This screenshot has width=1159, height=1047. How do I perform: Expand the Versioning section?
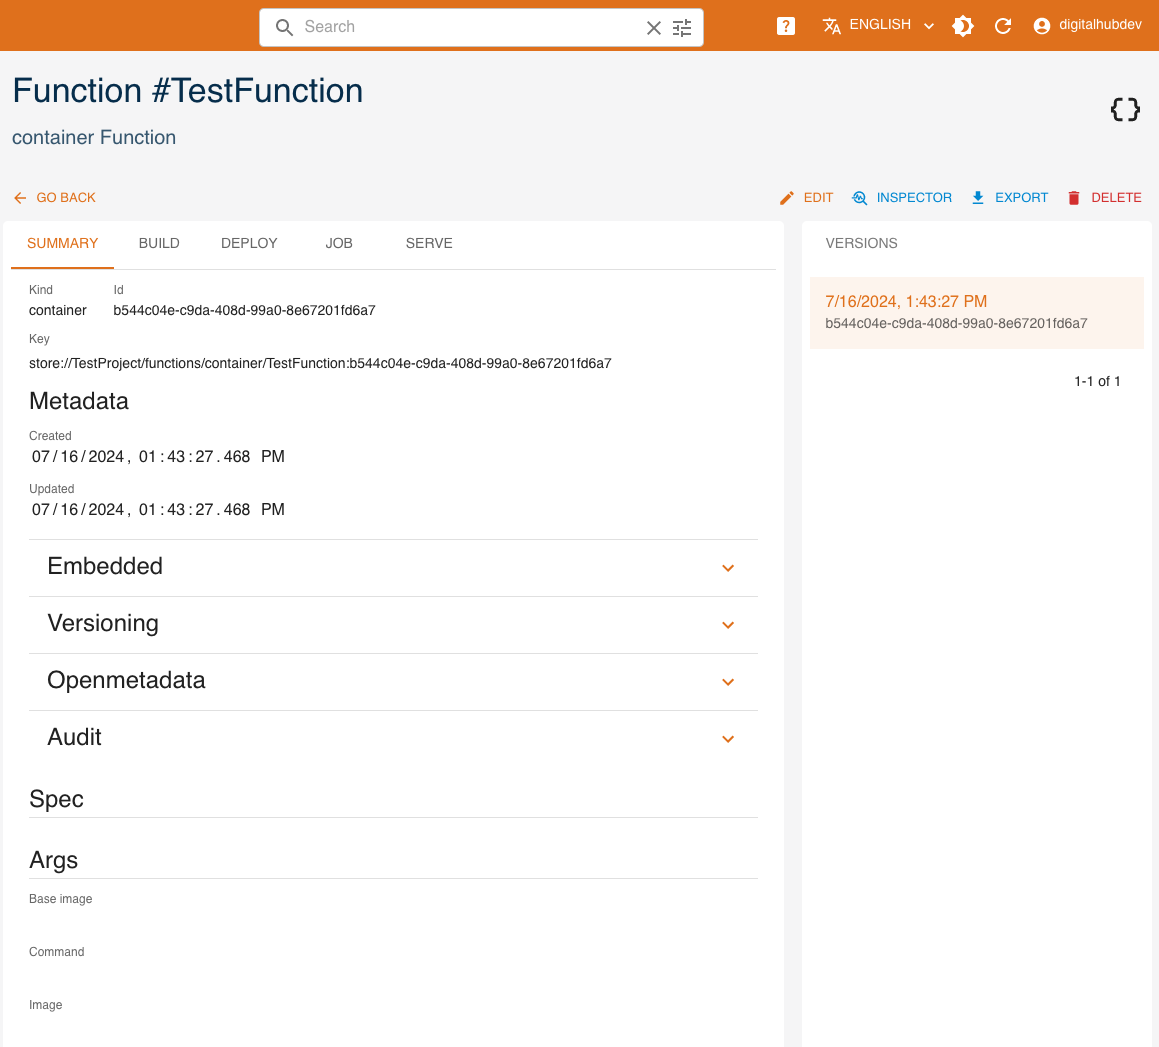(728, 625)
